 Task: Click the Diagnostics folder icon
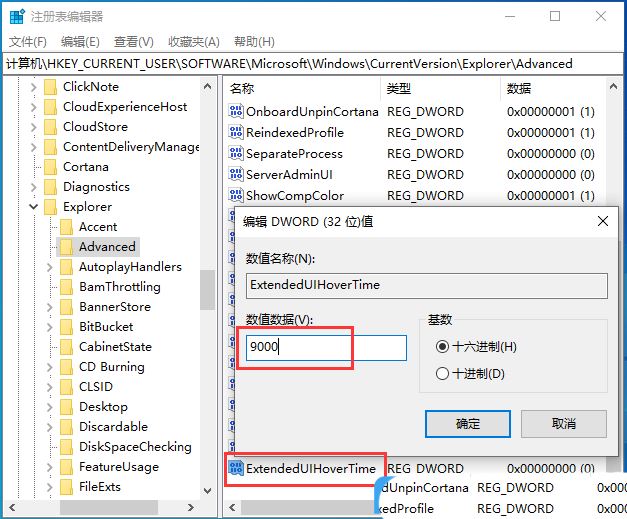[50, 187]
